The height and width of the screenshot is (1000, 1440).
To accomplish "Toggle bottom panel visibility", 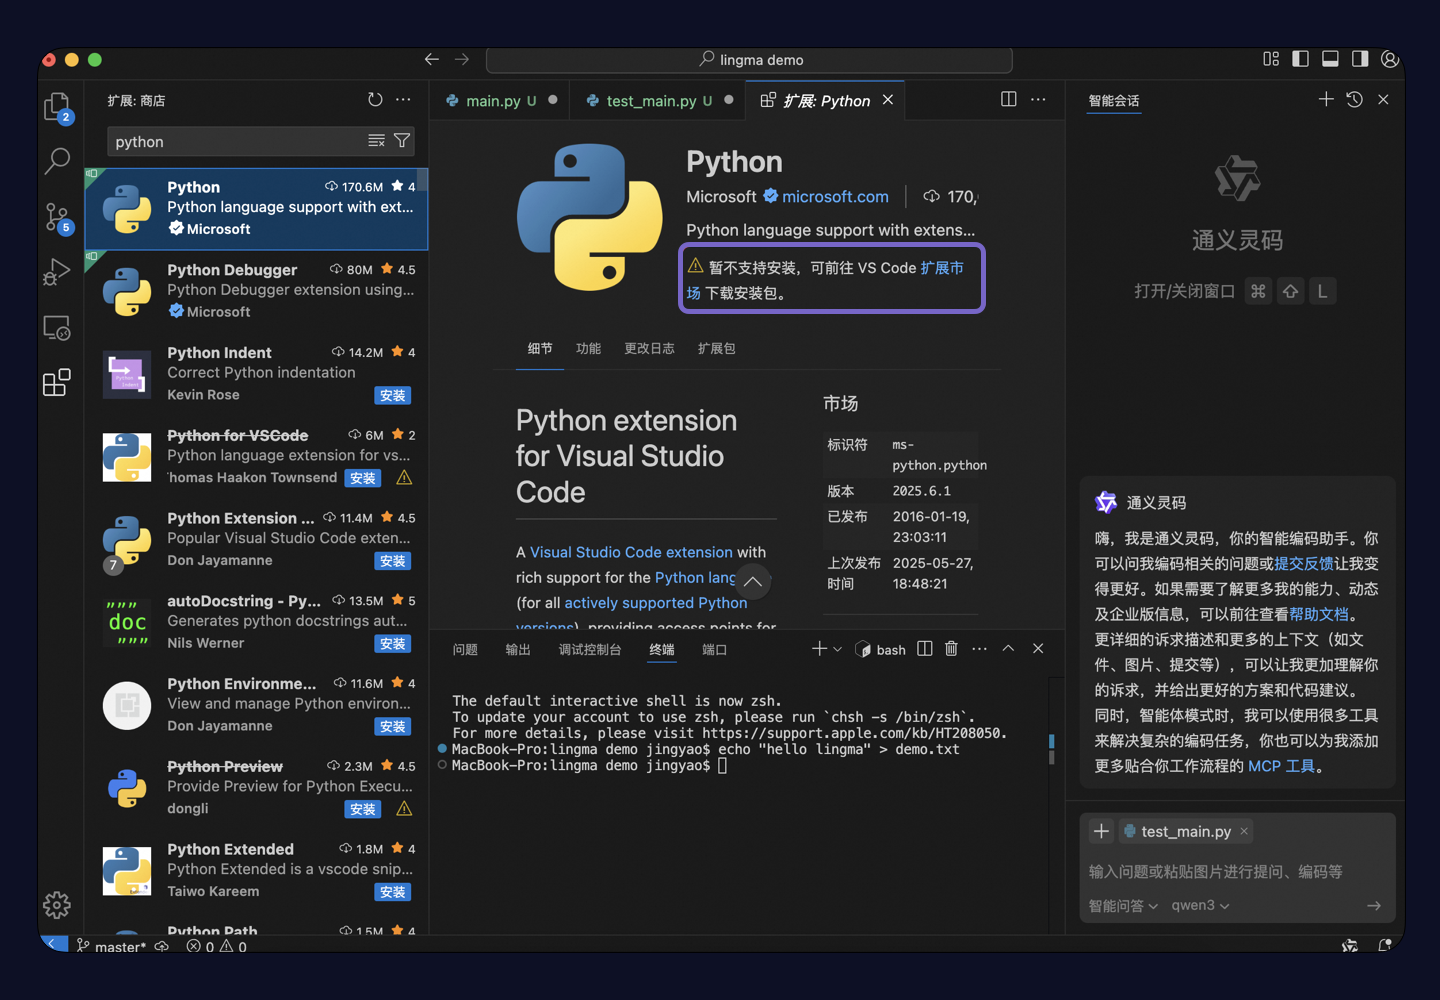I will (1330, 60).
